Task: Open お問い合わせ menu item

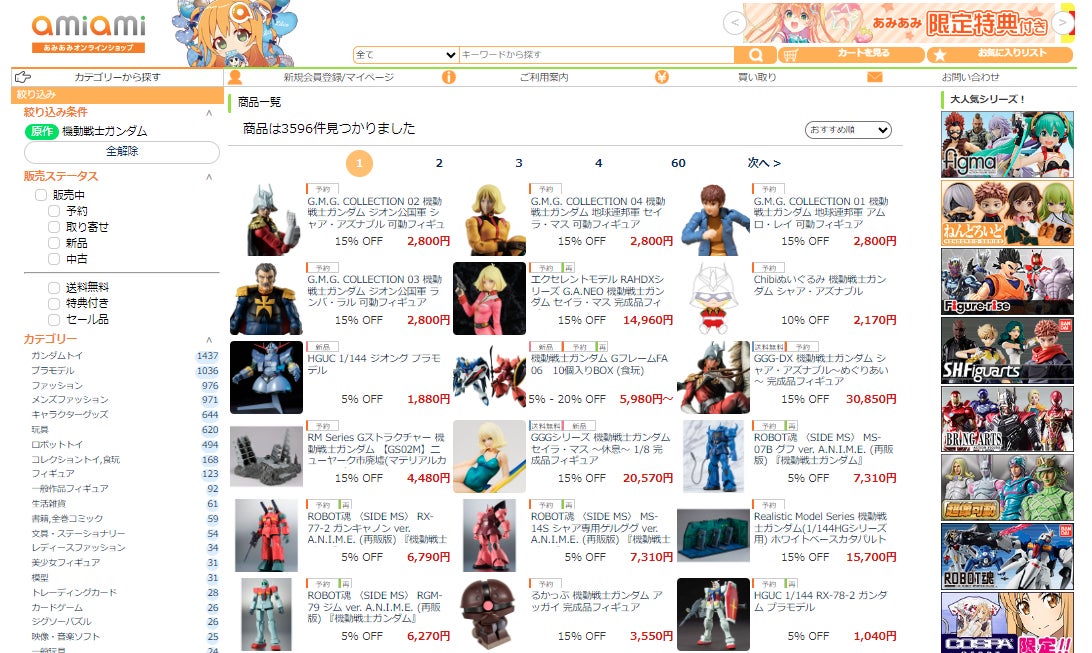Action: click(x=970, y=77)
